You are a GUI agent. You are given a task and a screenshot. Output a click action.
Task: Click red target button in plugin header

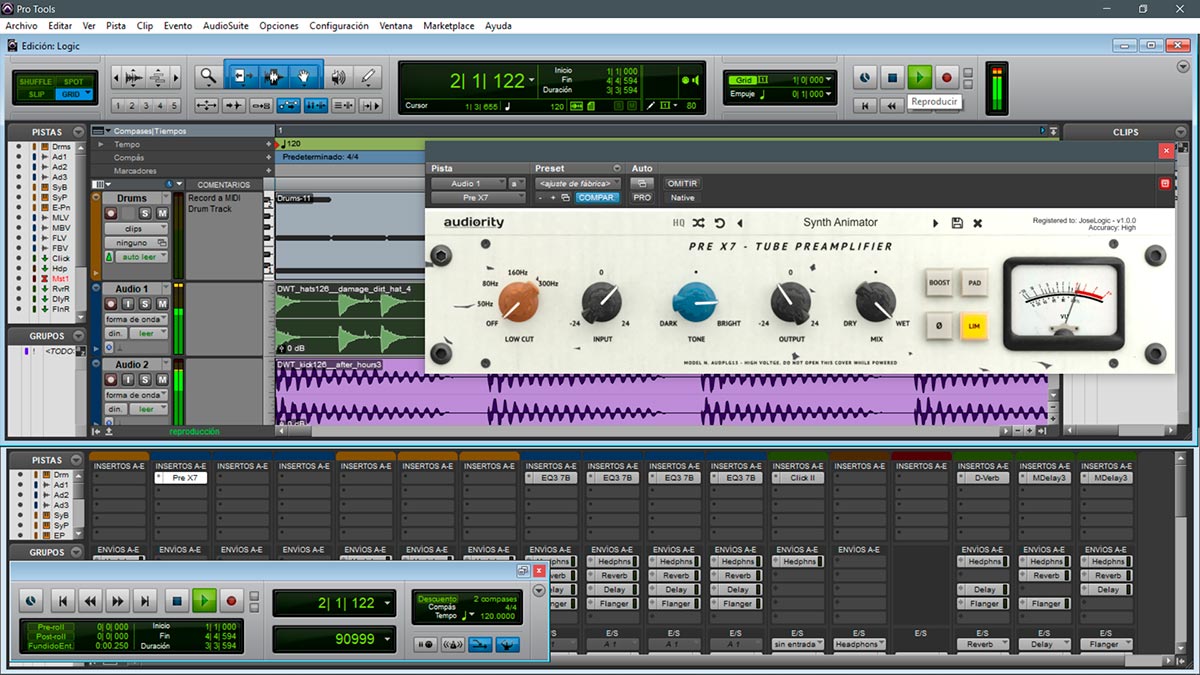[1164, 184]
